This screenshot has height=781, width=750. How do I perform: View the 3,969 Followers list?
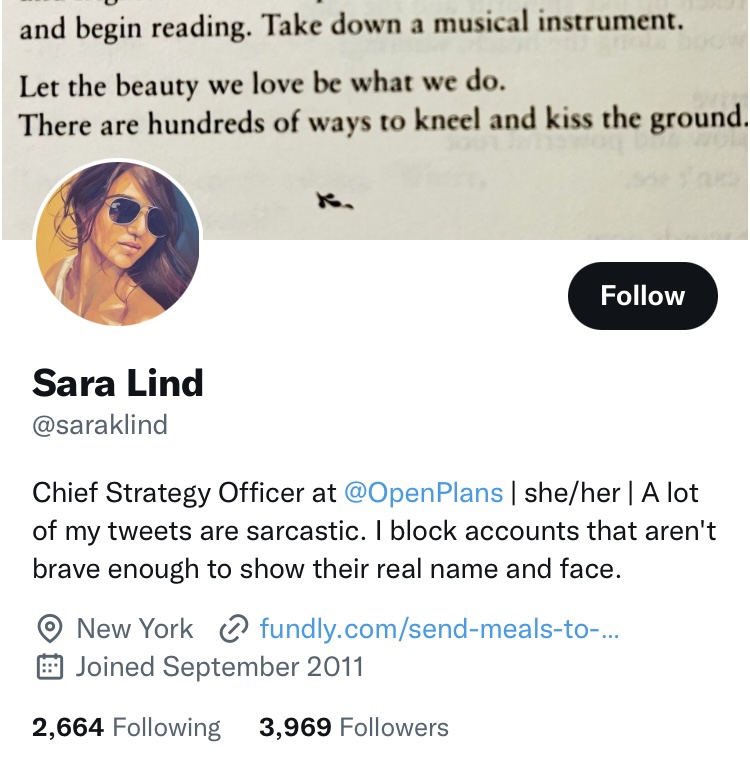pos(354,727)
